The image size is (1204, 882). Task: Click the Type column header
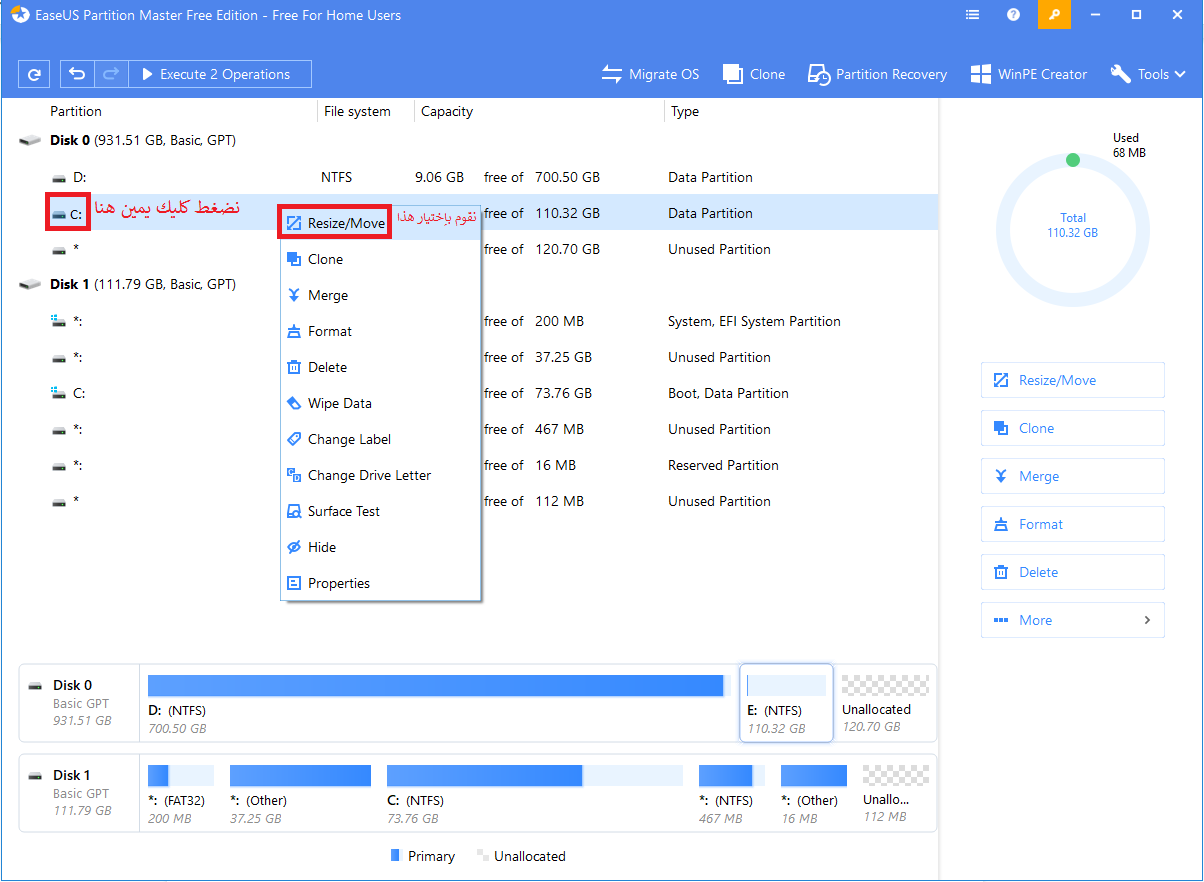tap(685, 111)
